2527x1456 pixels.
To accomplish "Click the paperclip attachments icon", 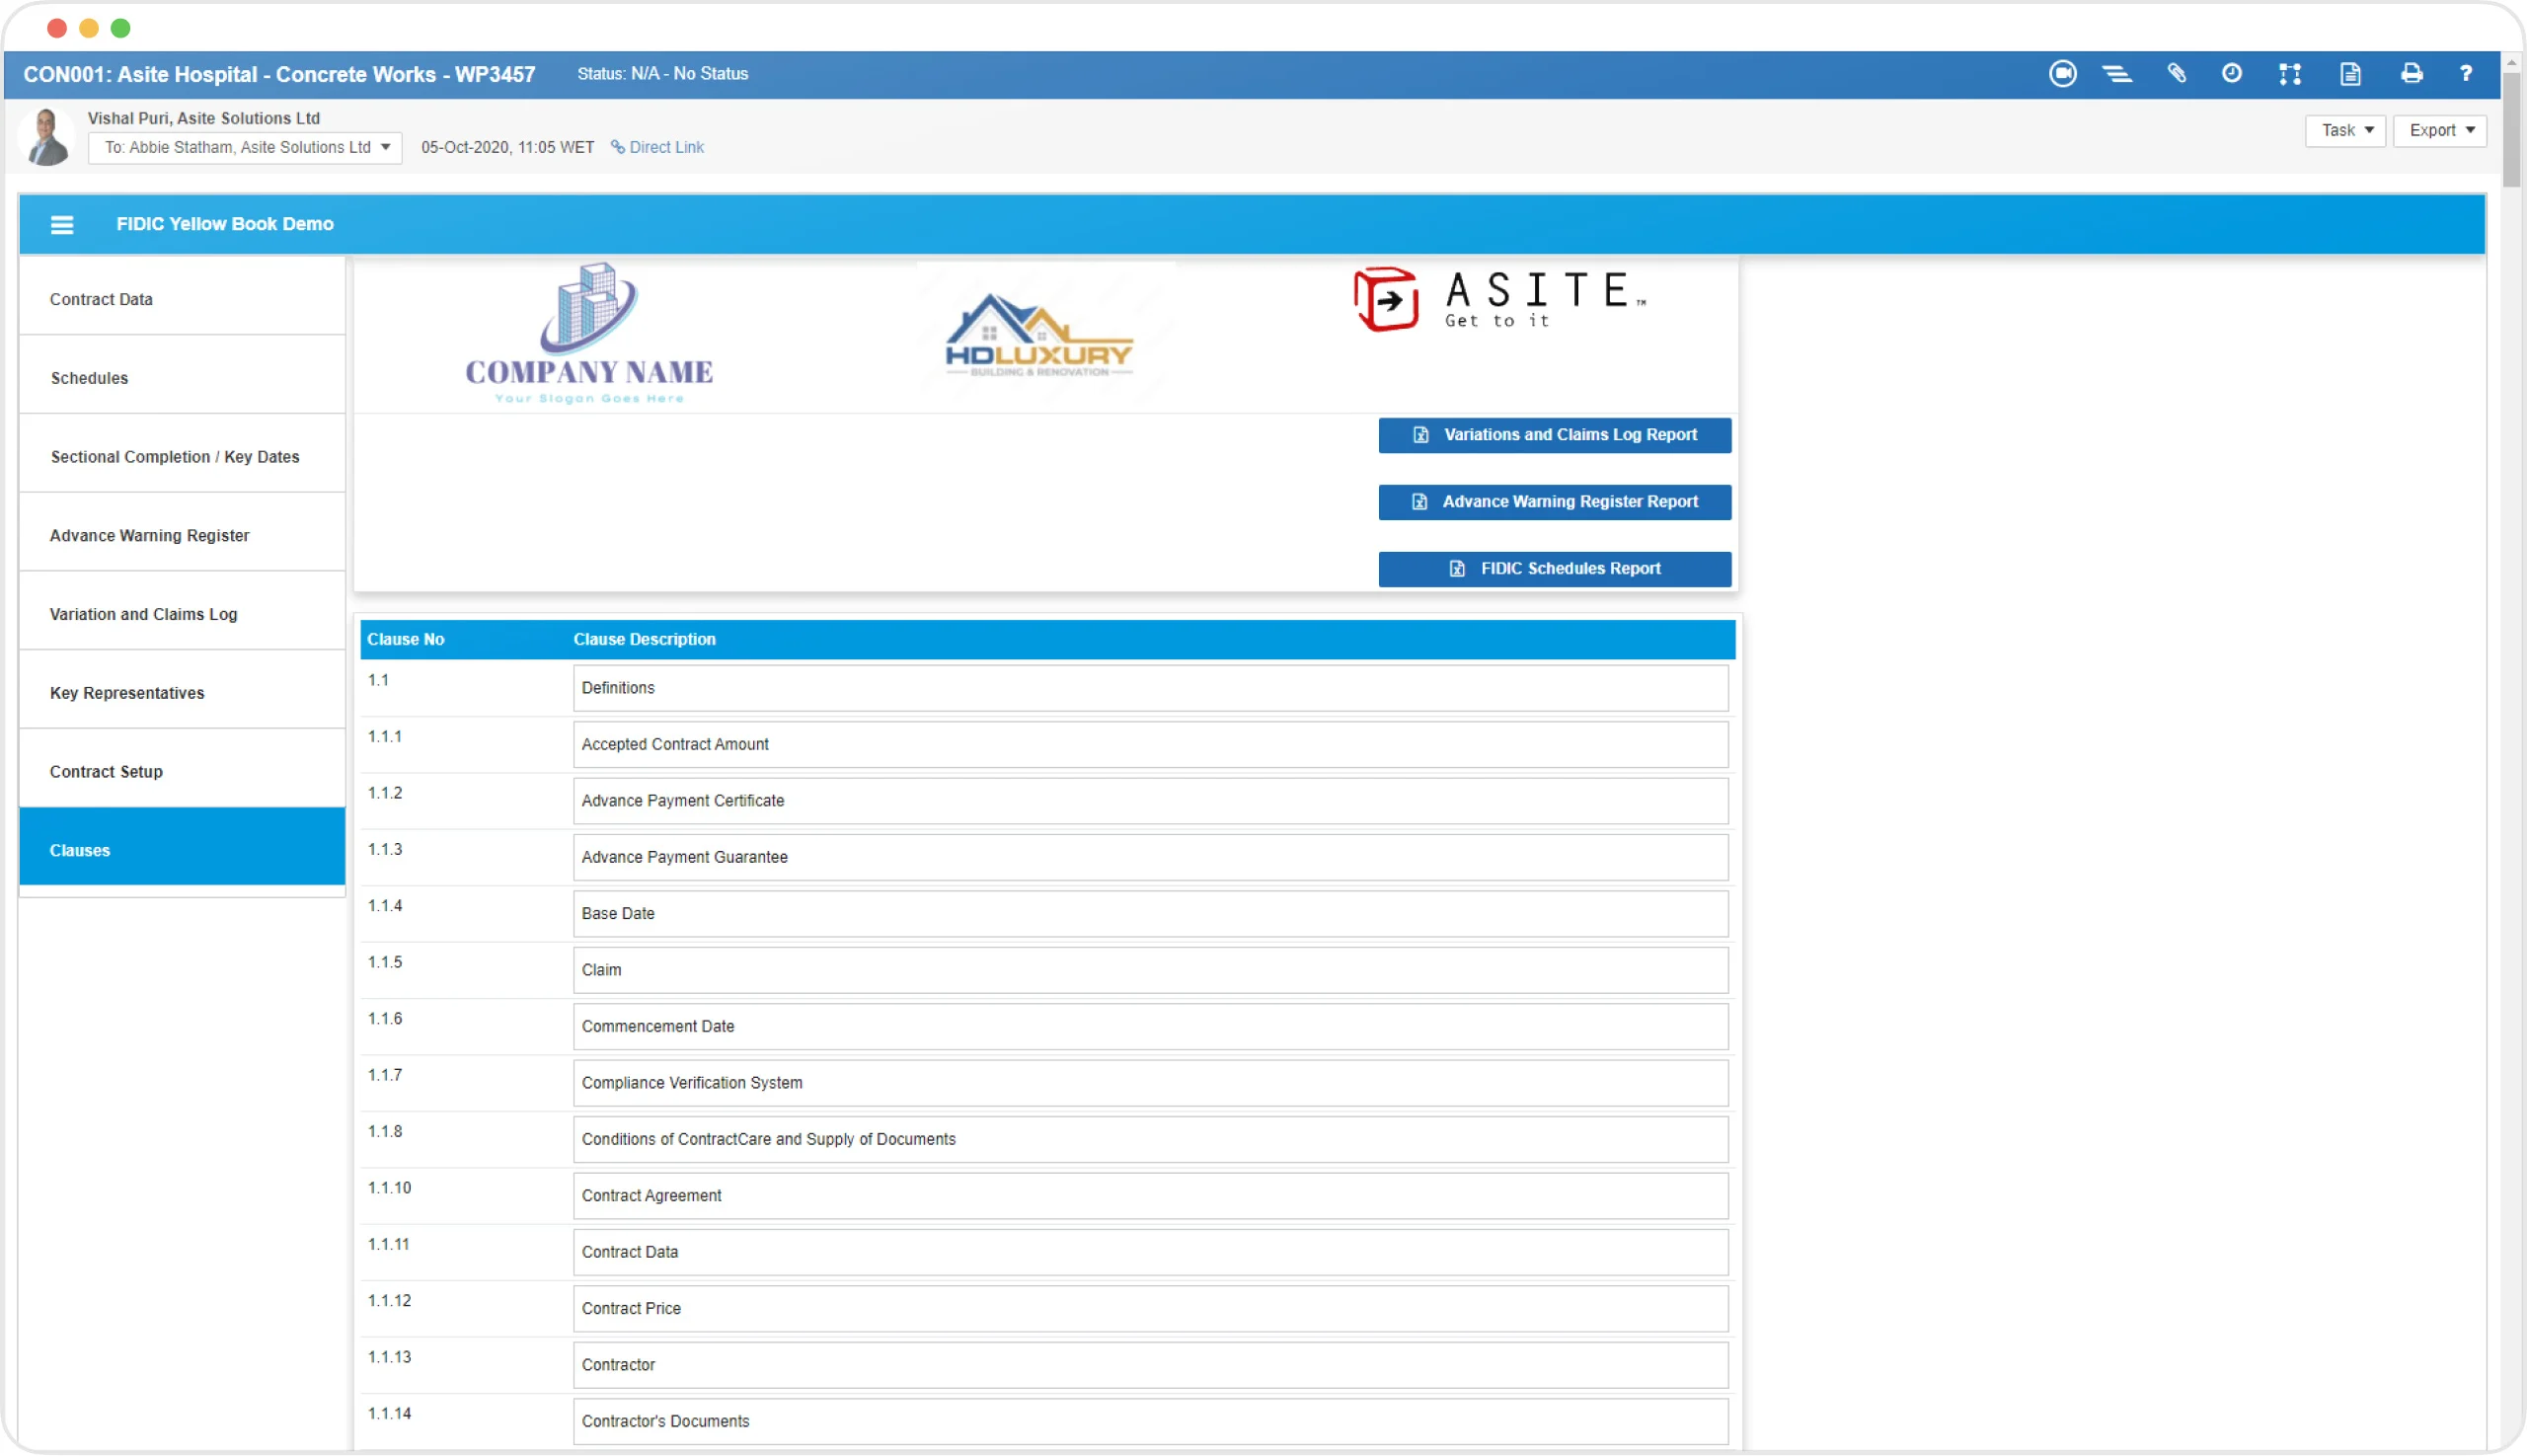I will (x=2176, y=73).
